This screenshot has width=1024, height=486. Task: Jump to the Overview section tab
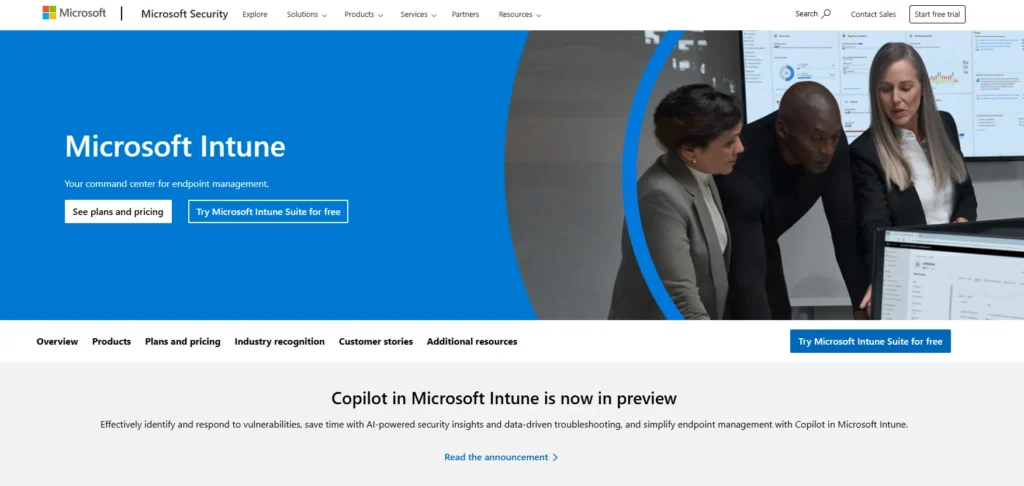[x=57, y=341]
